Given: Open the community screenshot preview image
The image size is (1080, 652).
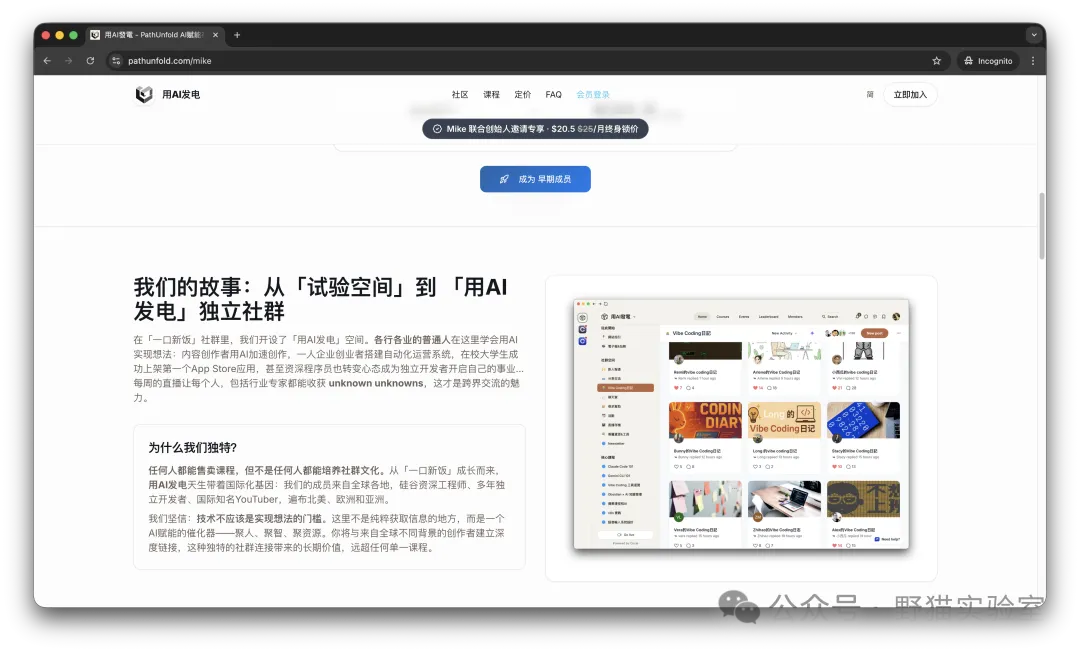Looking at the screenshot, I should [741, 424].
